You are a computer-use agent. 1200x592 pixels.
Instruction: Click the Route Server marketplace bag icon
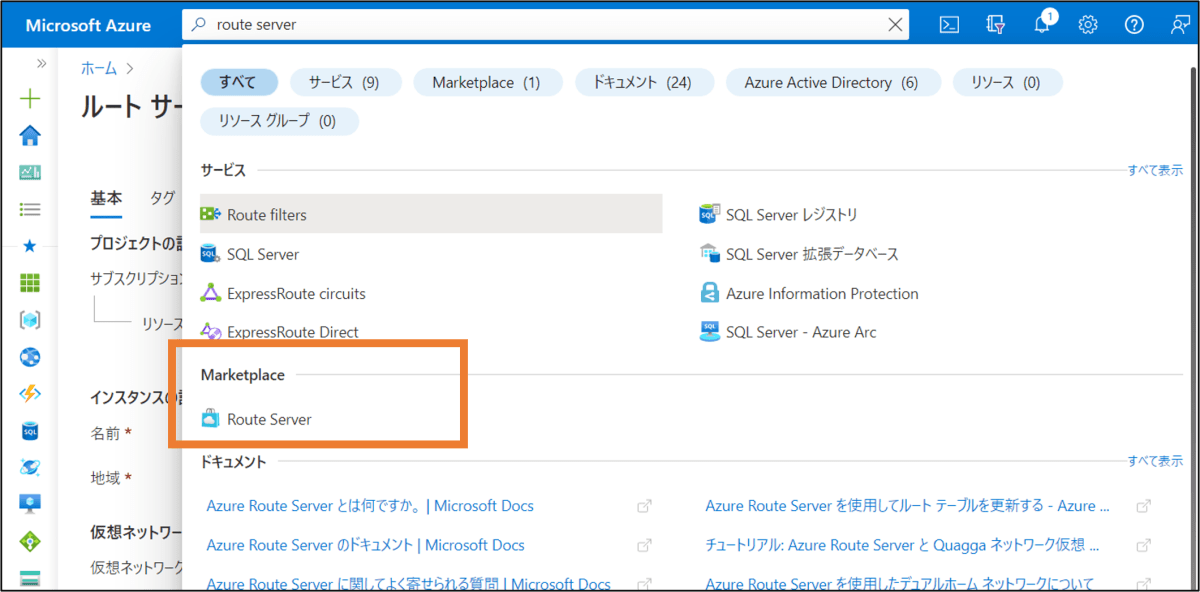pos(210,420)
